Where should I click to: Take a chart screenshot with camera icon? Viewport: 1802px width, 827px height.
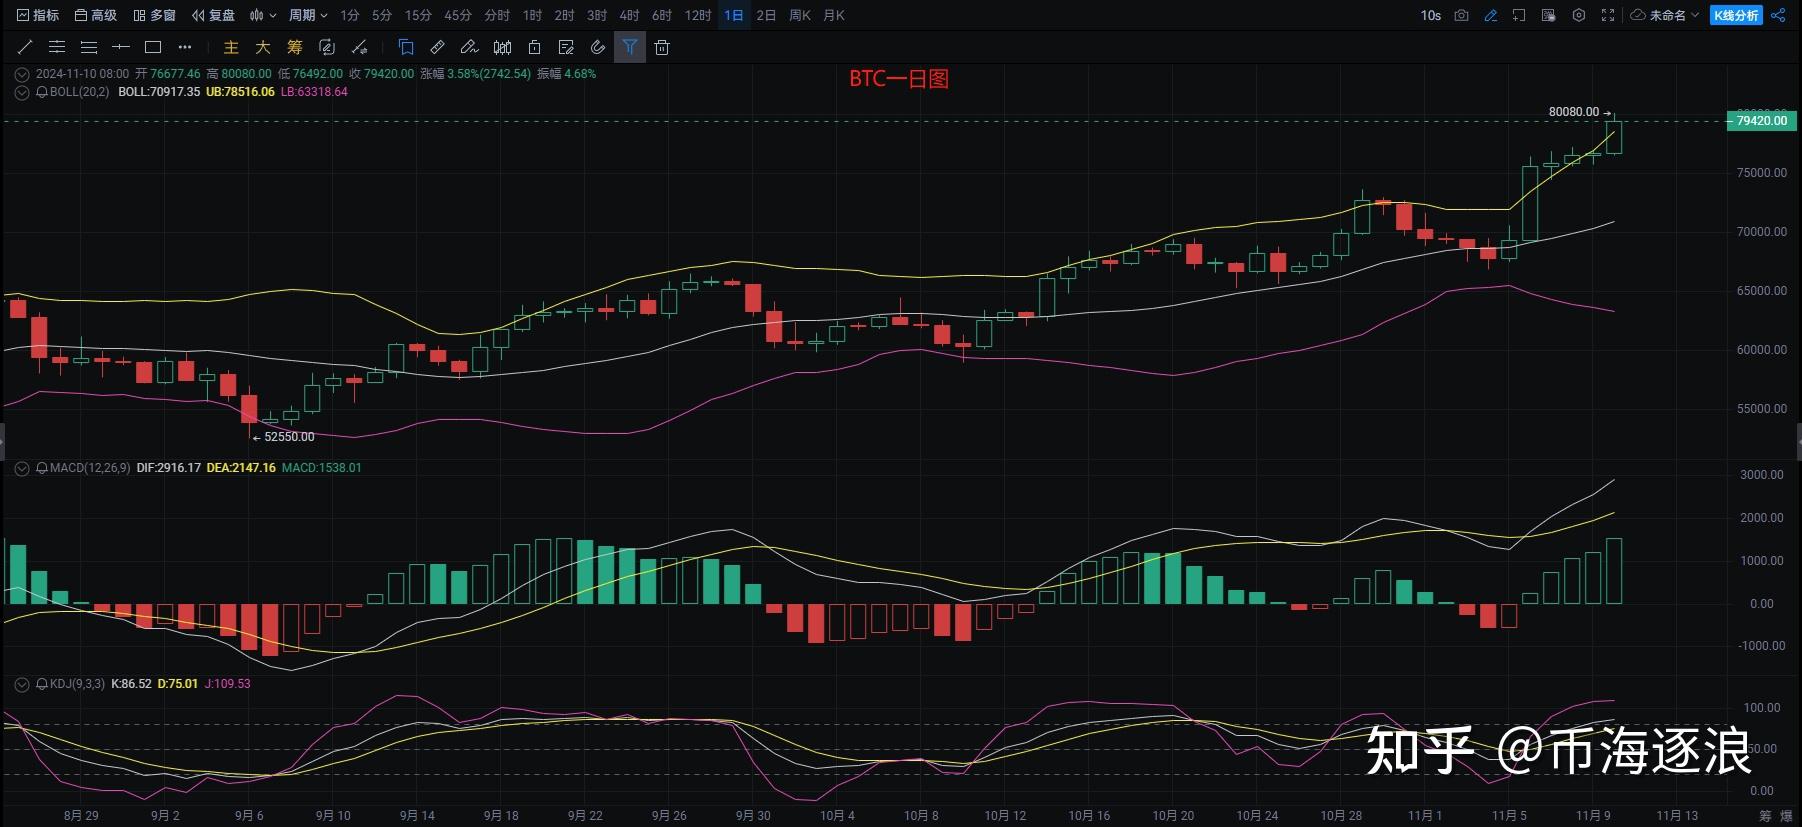point(1461,15)
